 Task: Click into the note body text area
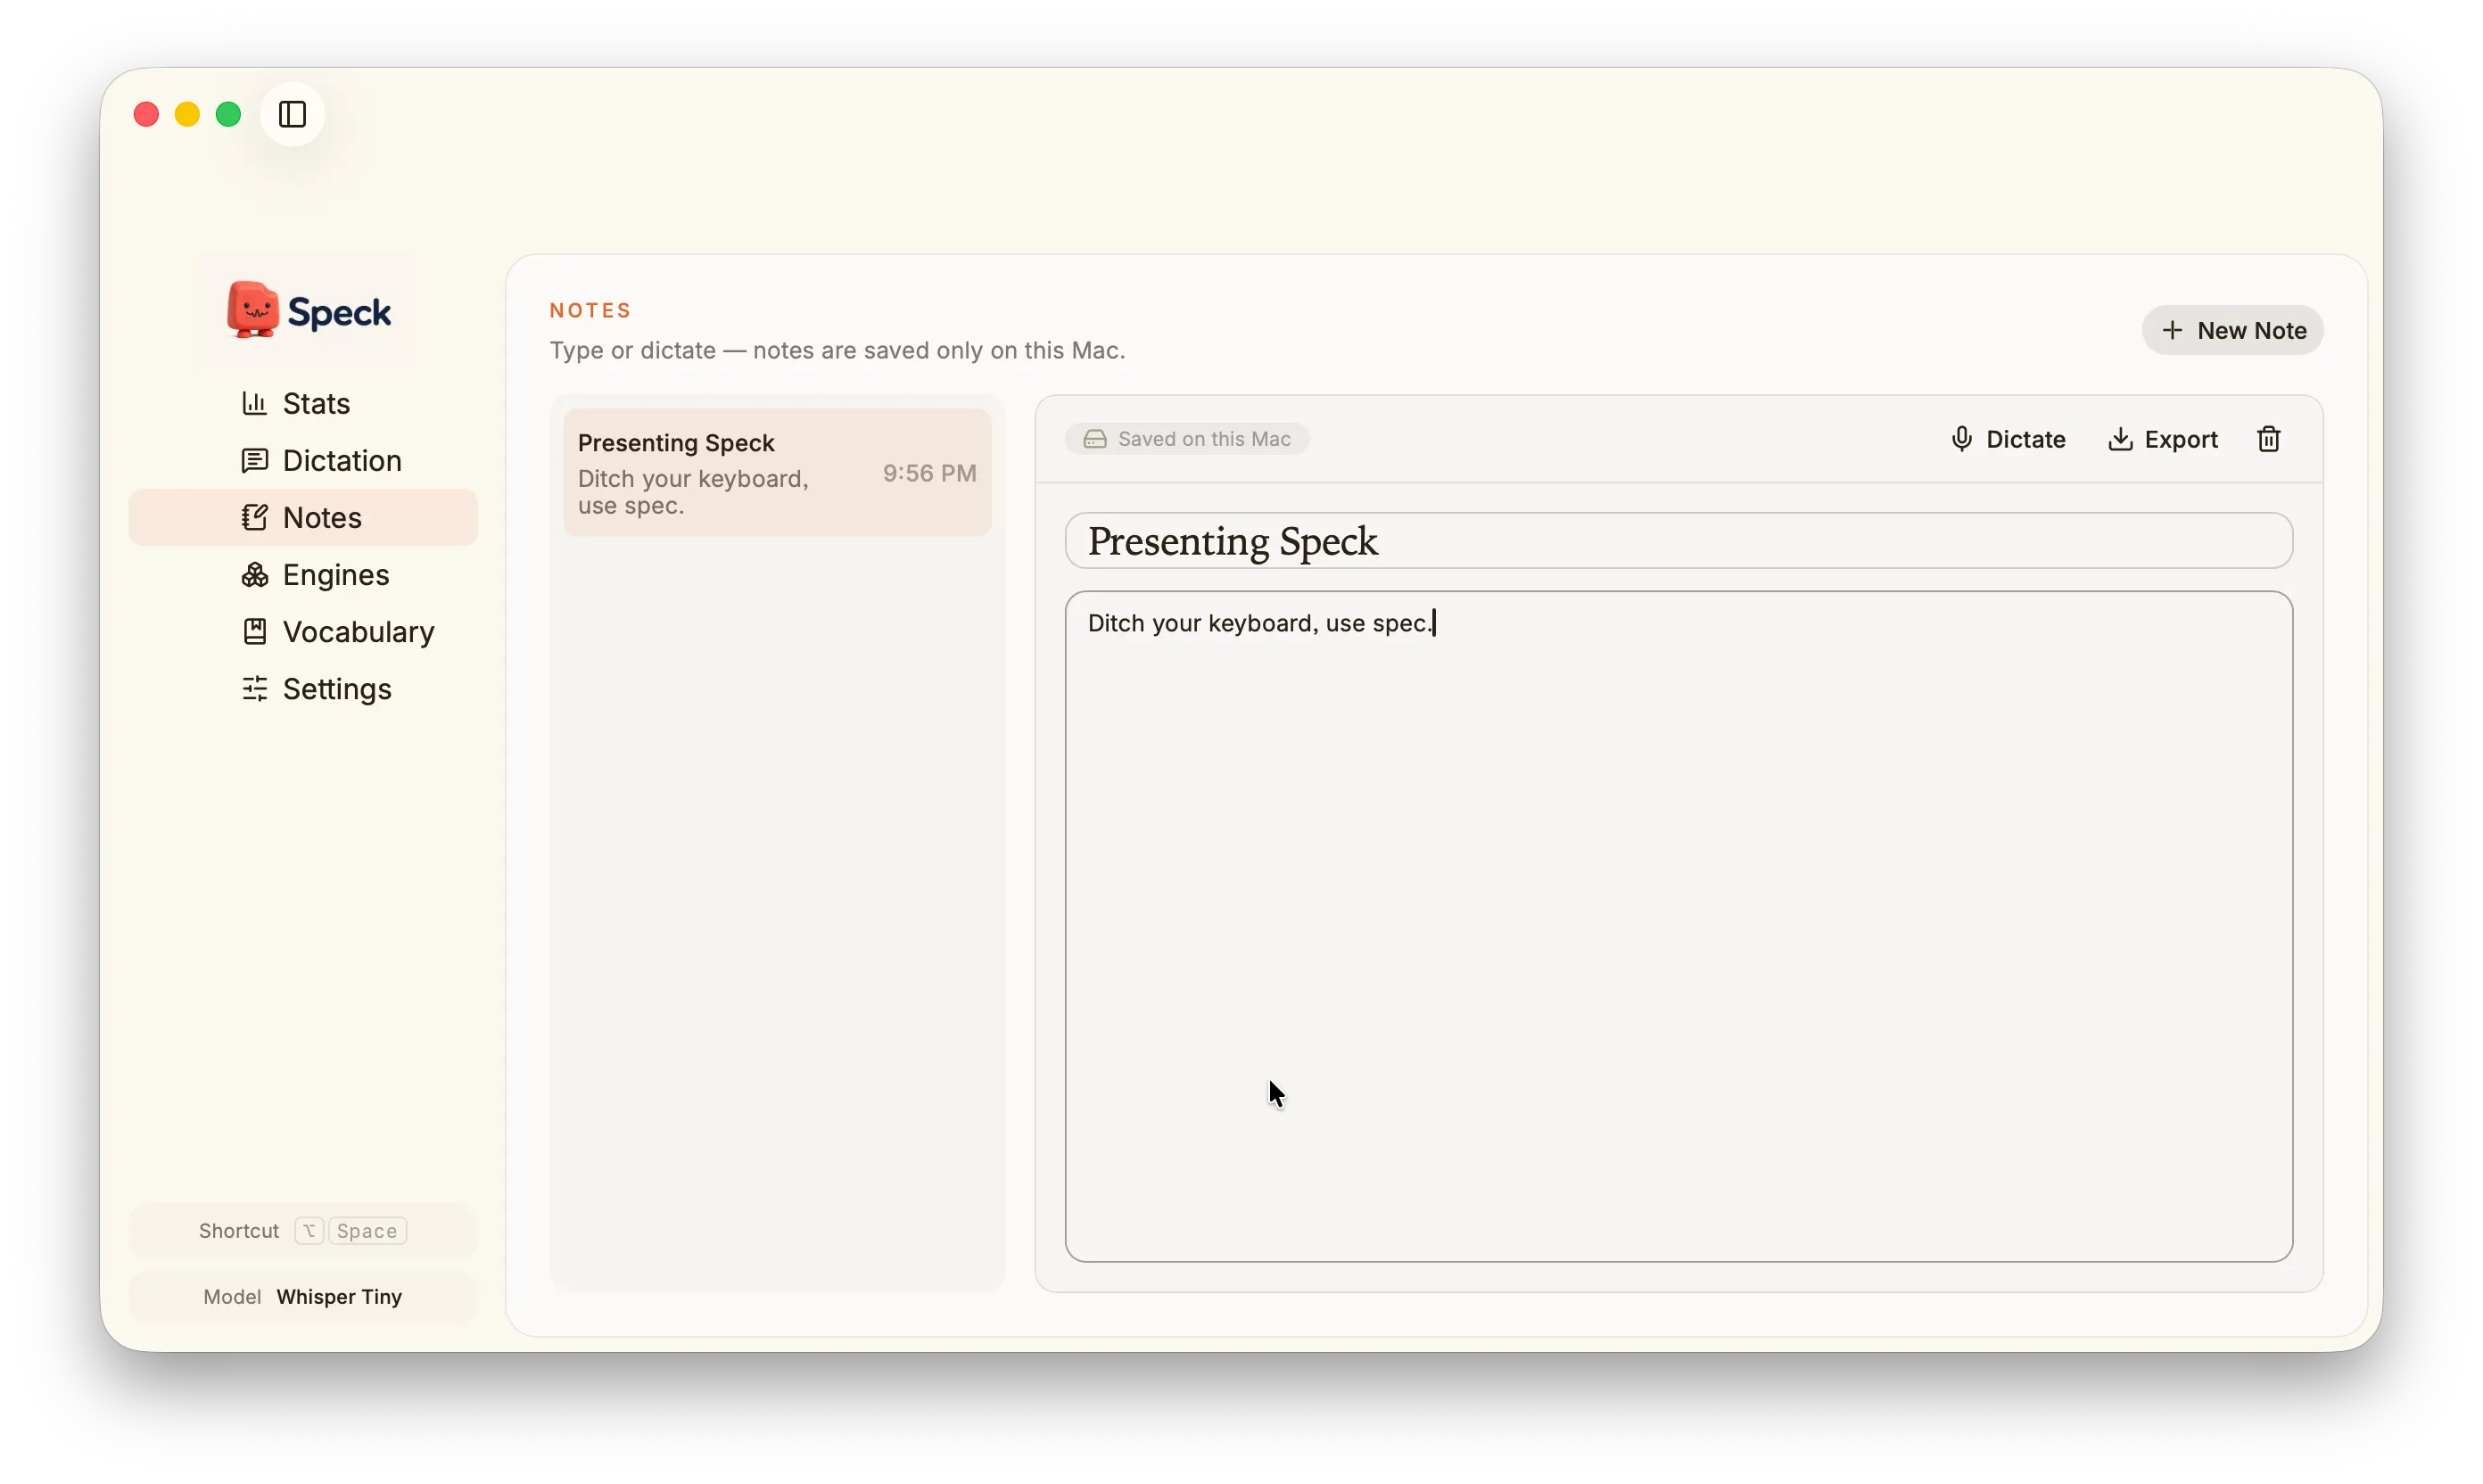[x=1678, y=926]
